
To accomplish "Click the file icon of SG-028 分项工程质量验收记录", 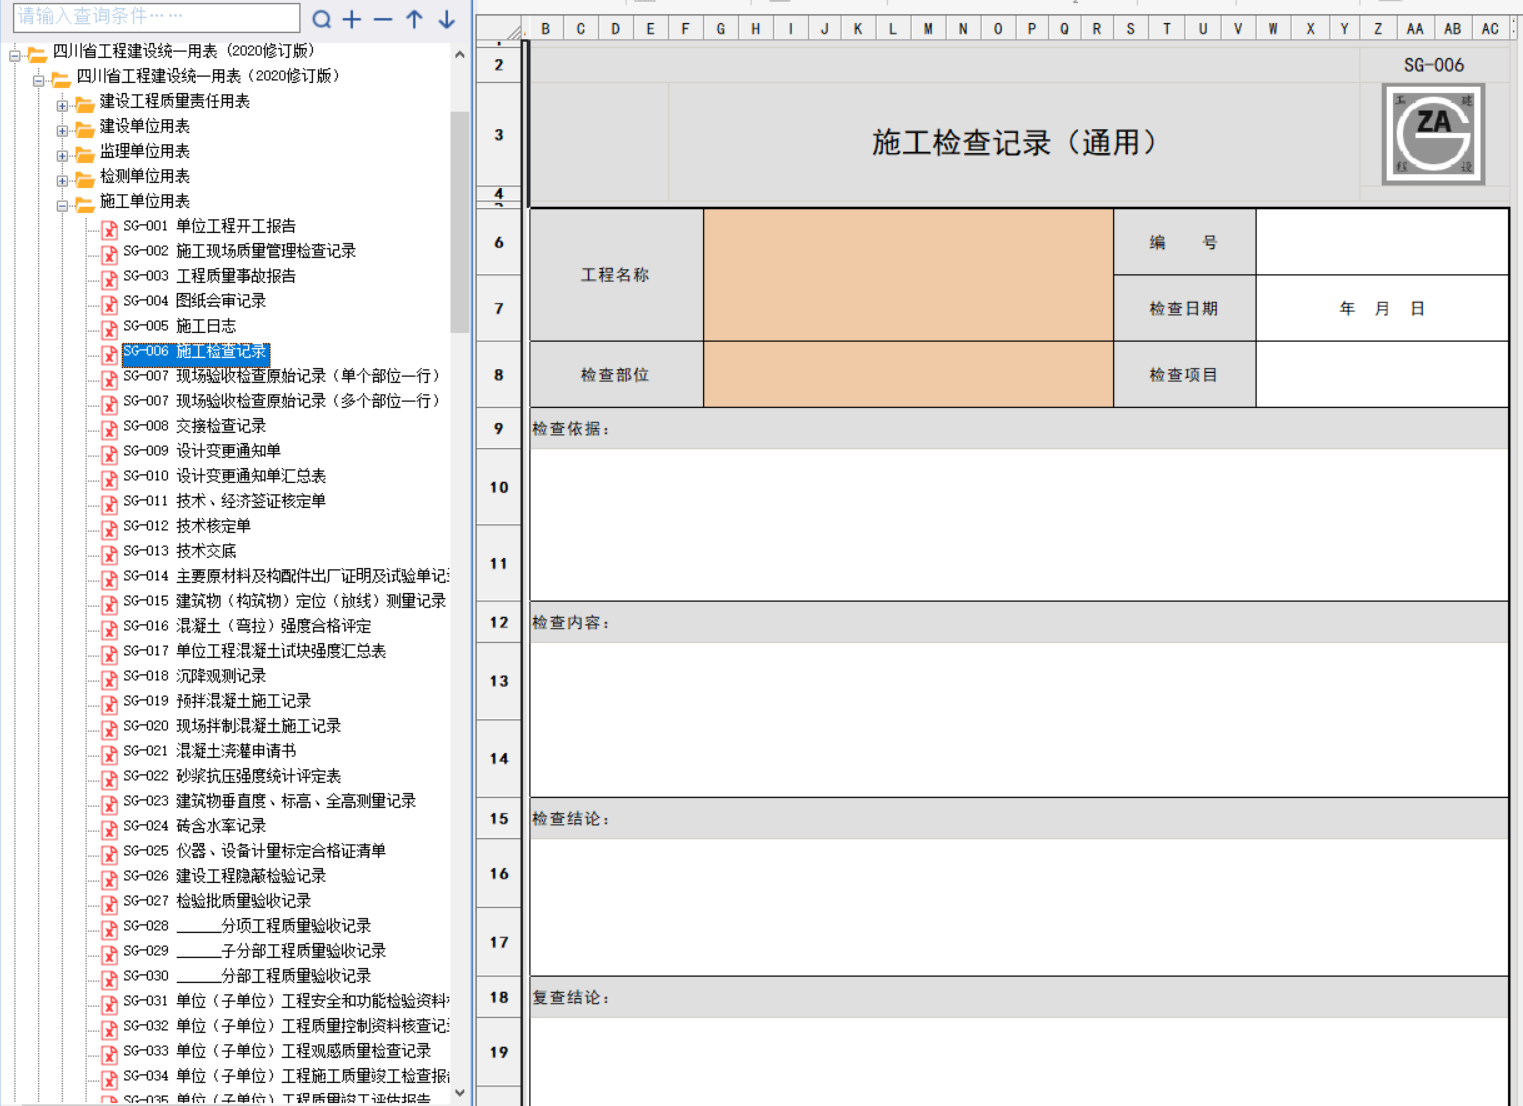I will pyautogui.click(x=109, y=930).
